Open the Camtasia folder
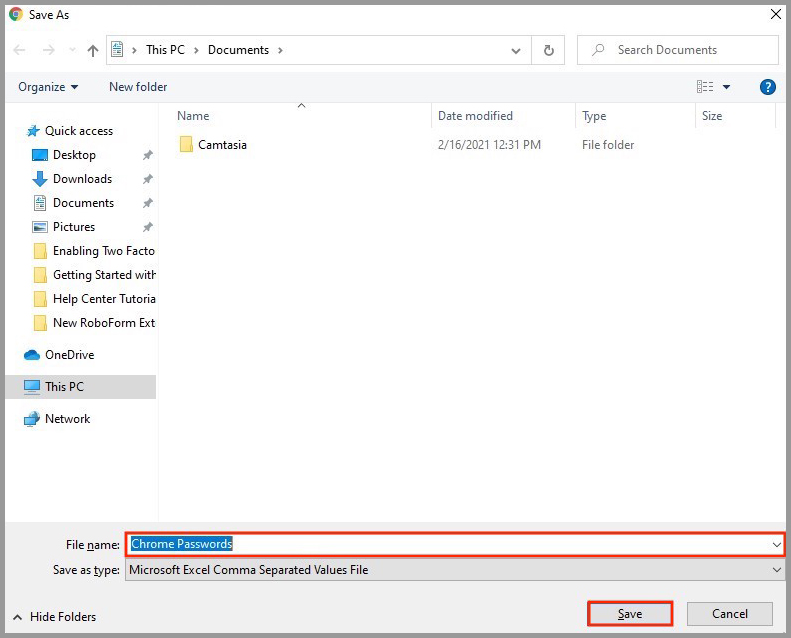791x638 pixels. [222, 145]
